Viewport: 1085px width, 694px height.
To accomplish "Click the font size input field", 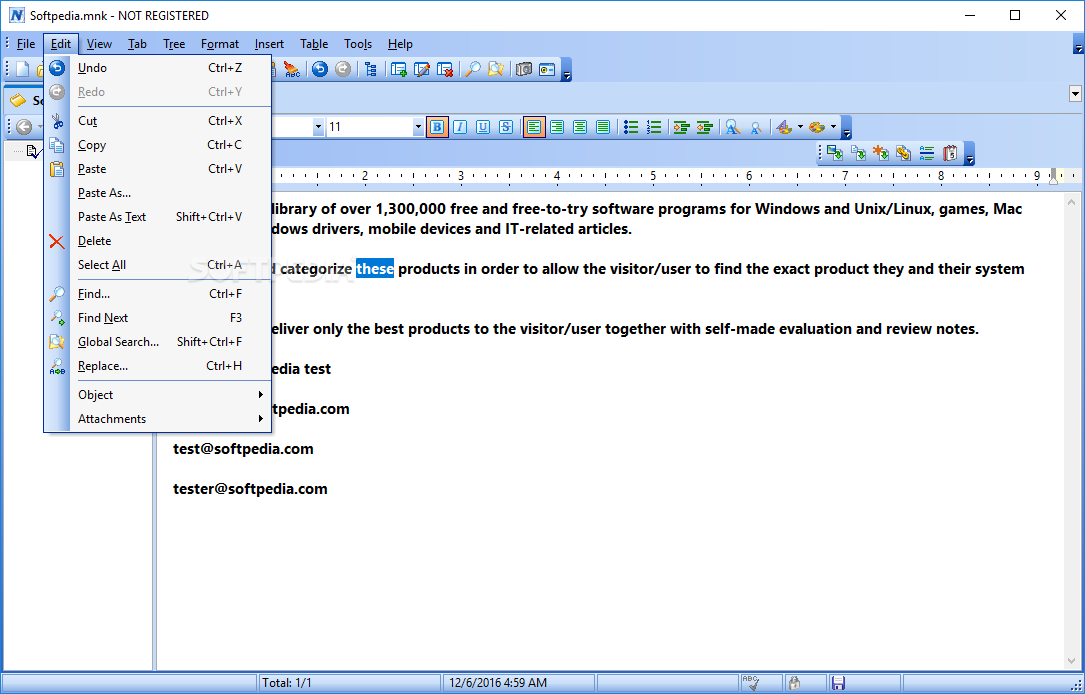I will pyautogui.click(x=370, y=127).
